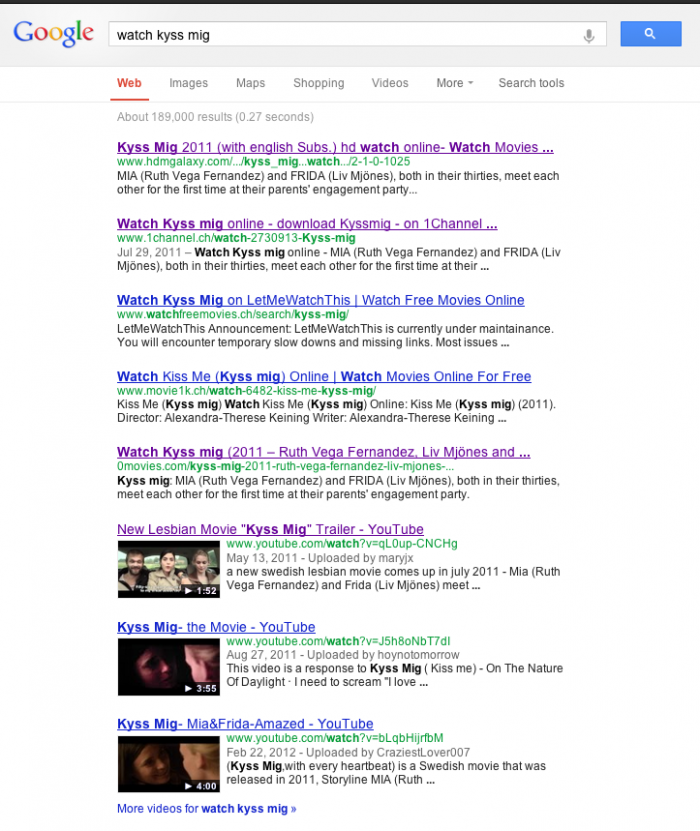Focus the search box containing 'watch kyss mig'
700x831 pixels.
(x=357, y=34)
